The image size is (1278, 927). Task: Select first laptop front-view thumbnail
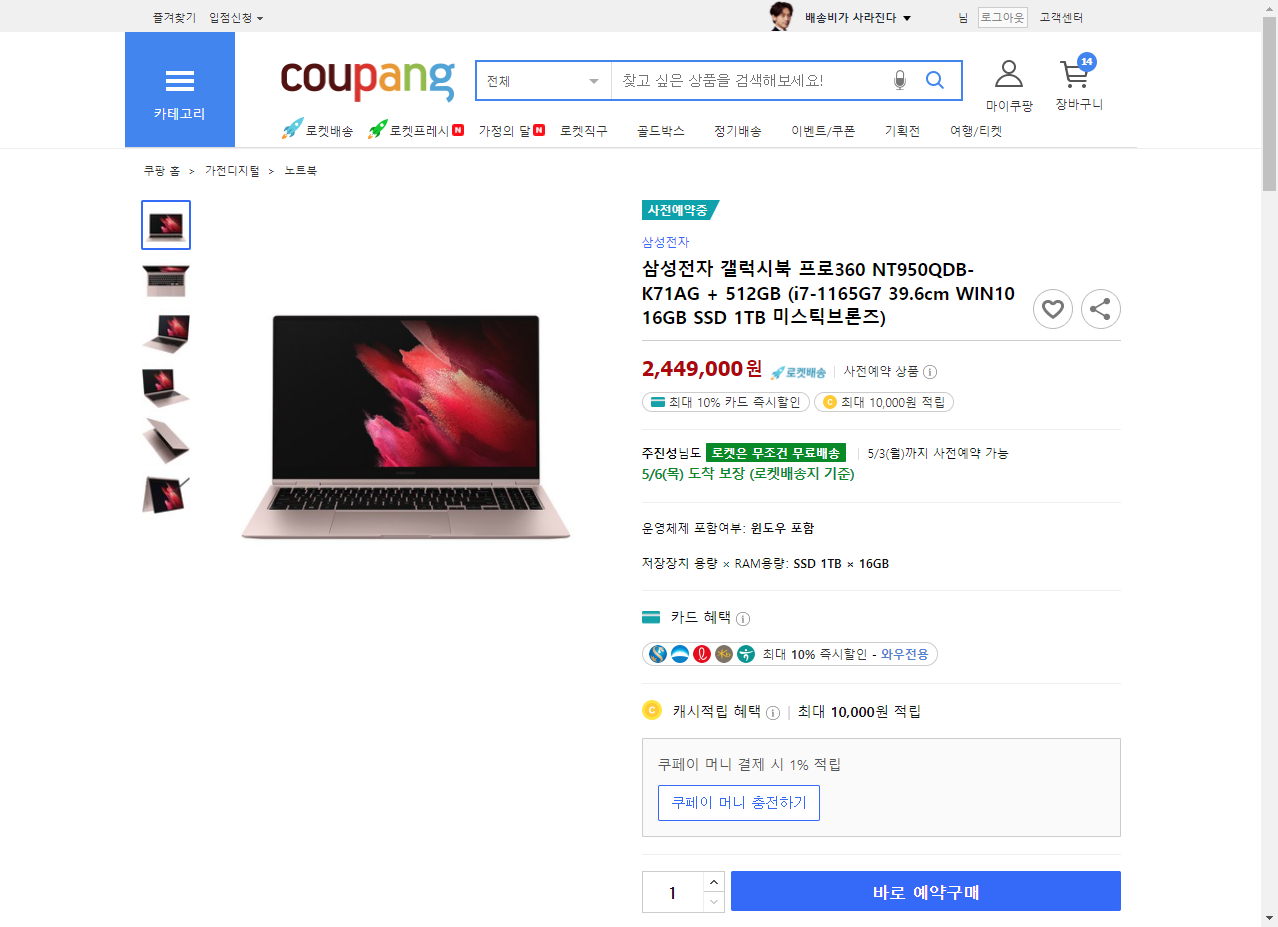(x=166, y=225)
